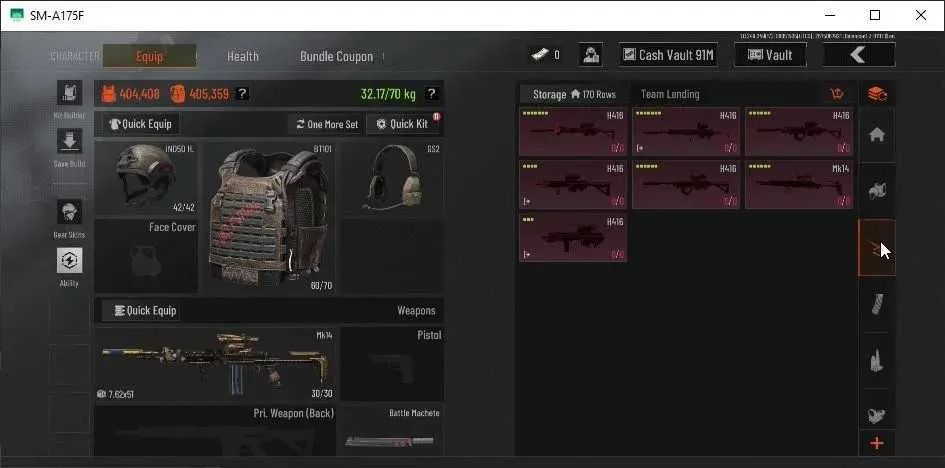945x468 pixels.
Task: Click Quick Equip above the helmet slot
Action: tap(140, 124)
